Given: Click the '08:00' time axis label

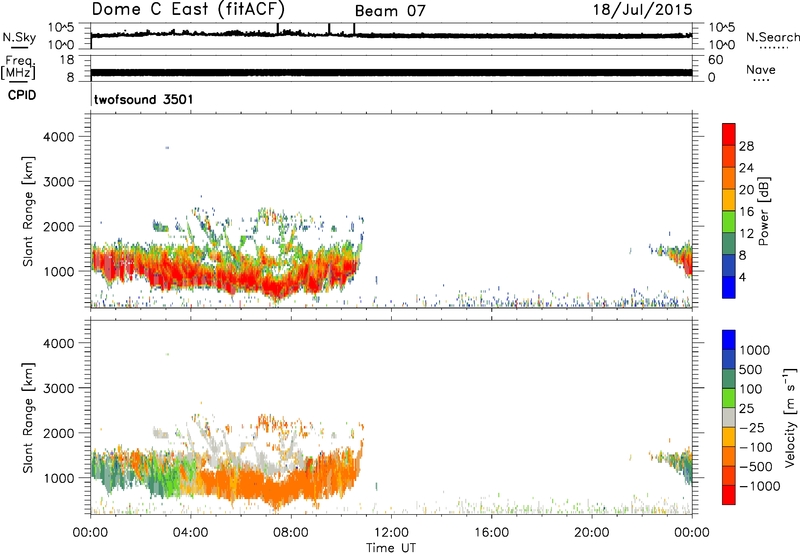Looking at the screenshot, I should [290, 533].
